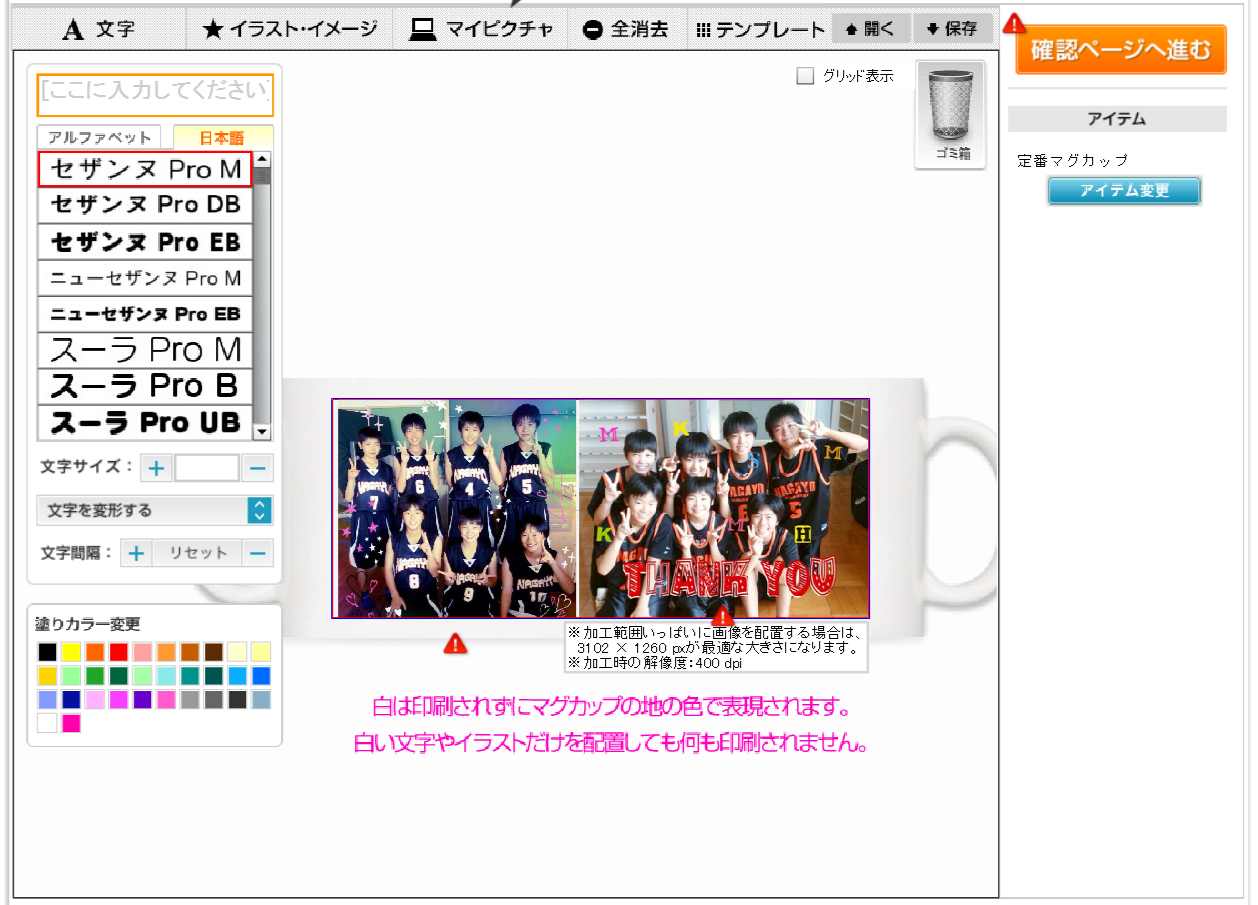Click 確認ページへ進む button
This screenshot has width=1258, height=905.
[x=1121, y=49]
